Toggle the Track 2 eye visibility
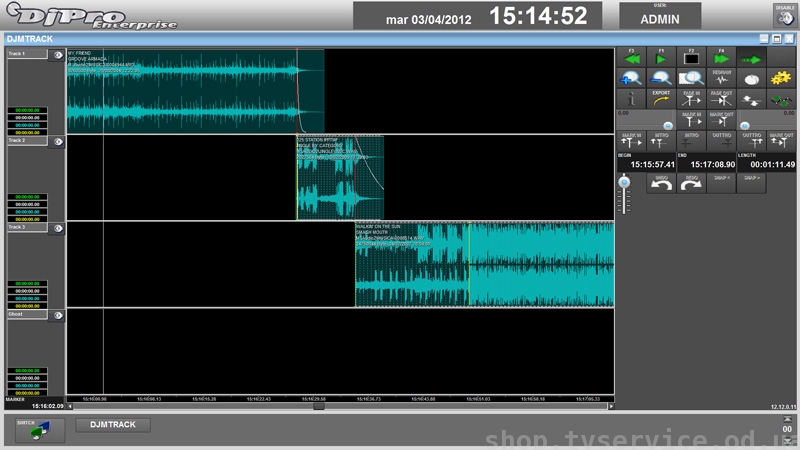The width and height of the screenshot is (800, 450). click(x=58, y=141)
